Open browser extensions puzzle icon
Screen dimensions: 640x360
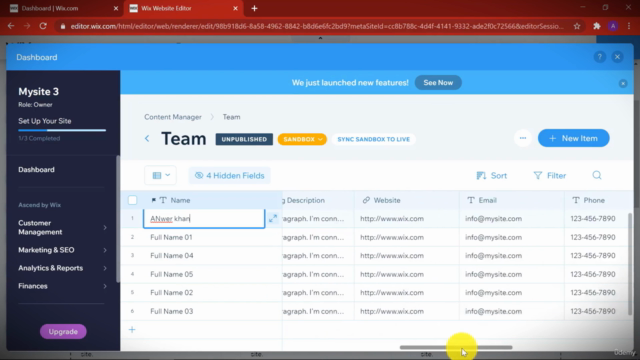click(x=597, y=26)
